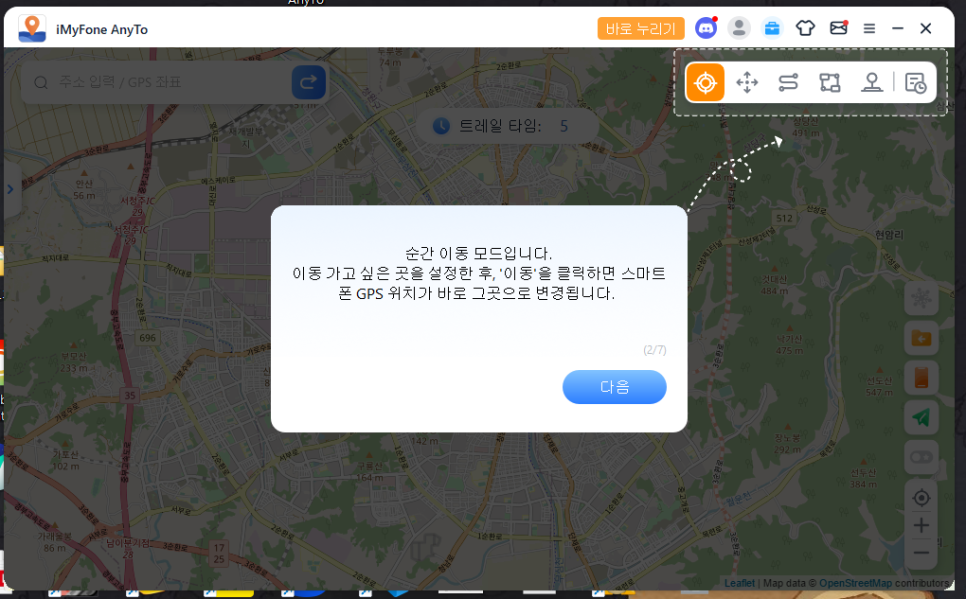Open the Discord community icon
The image size is (966, 599).
706,28
